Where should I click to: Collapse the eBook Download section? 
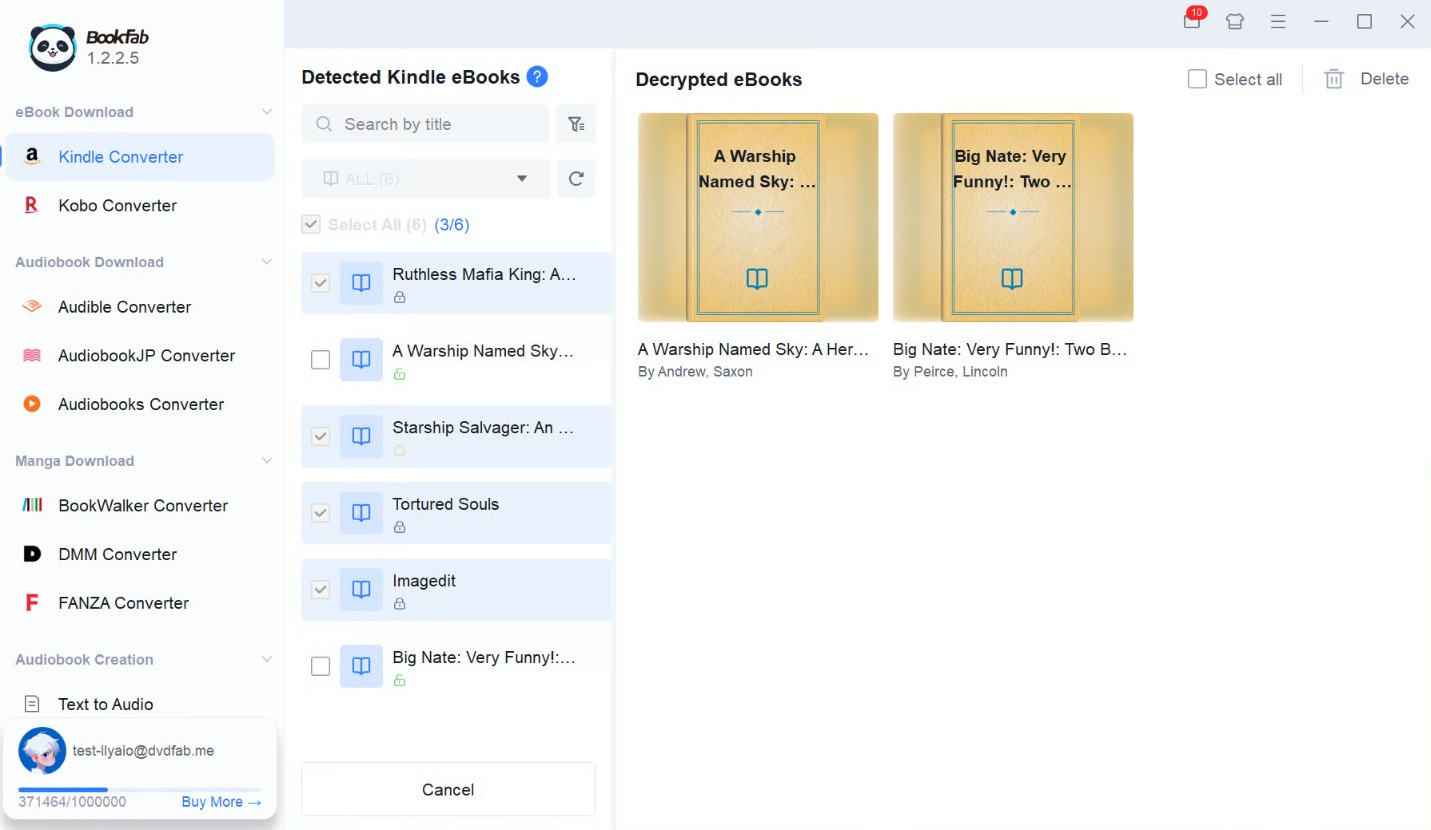[x=267, y=111]
